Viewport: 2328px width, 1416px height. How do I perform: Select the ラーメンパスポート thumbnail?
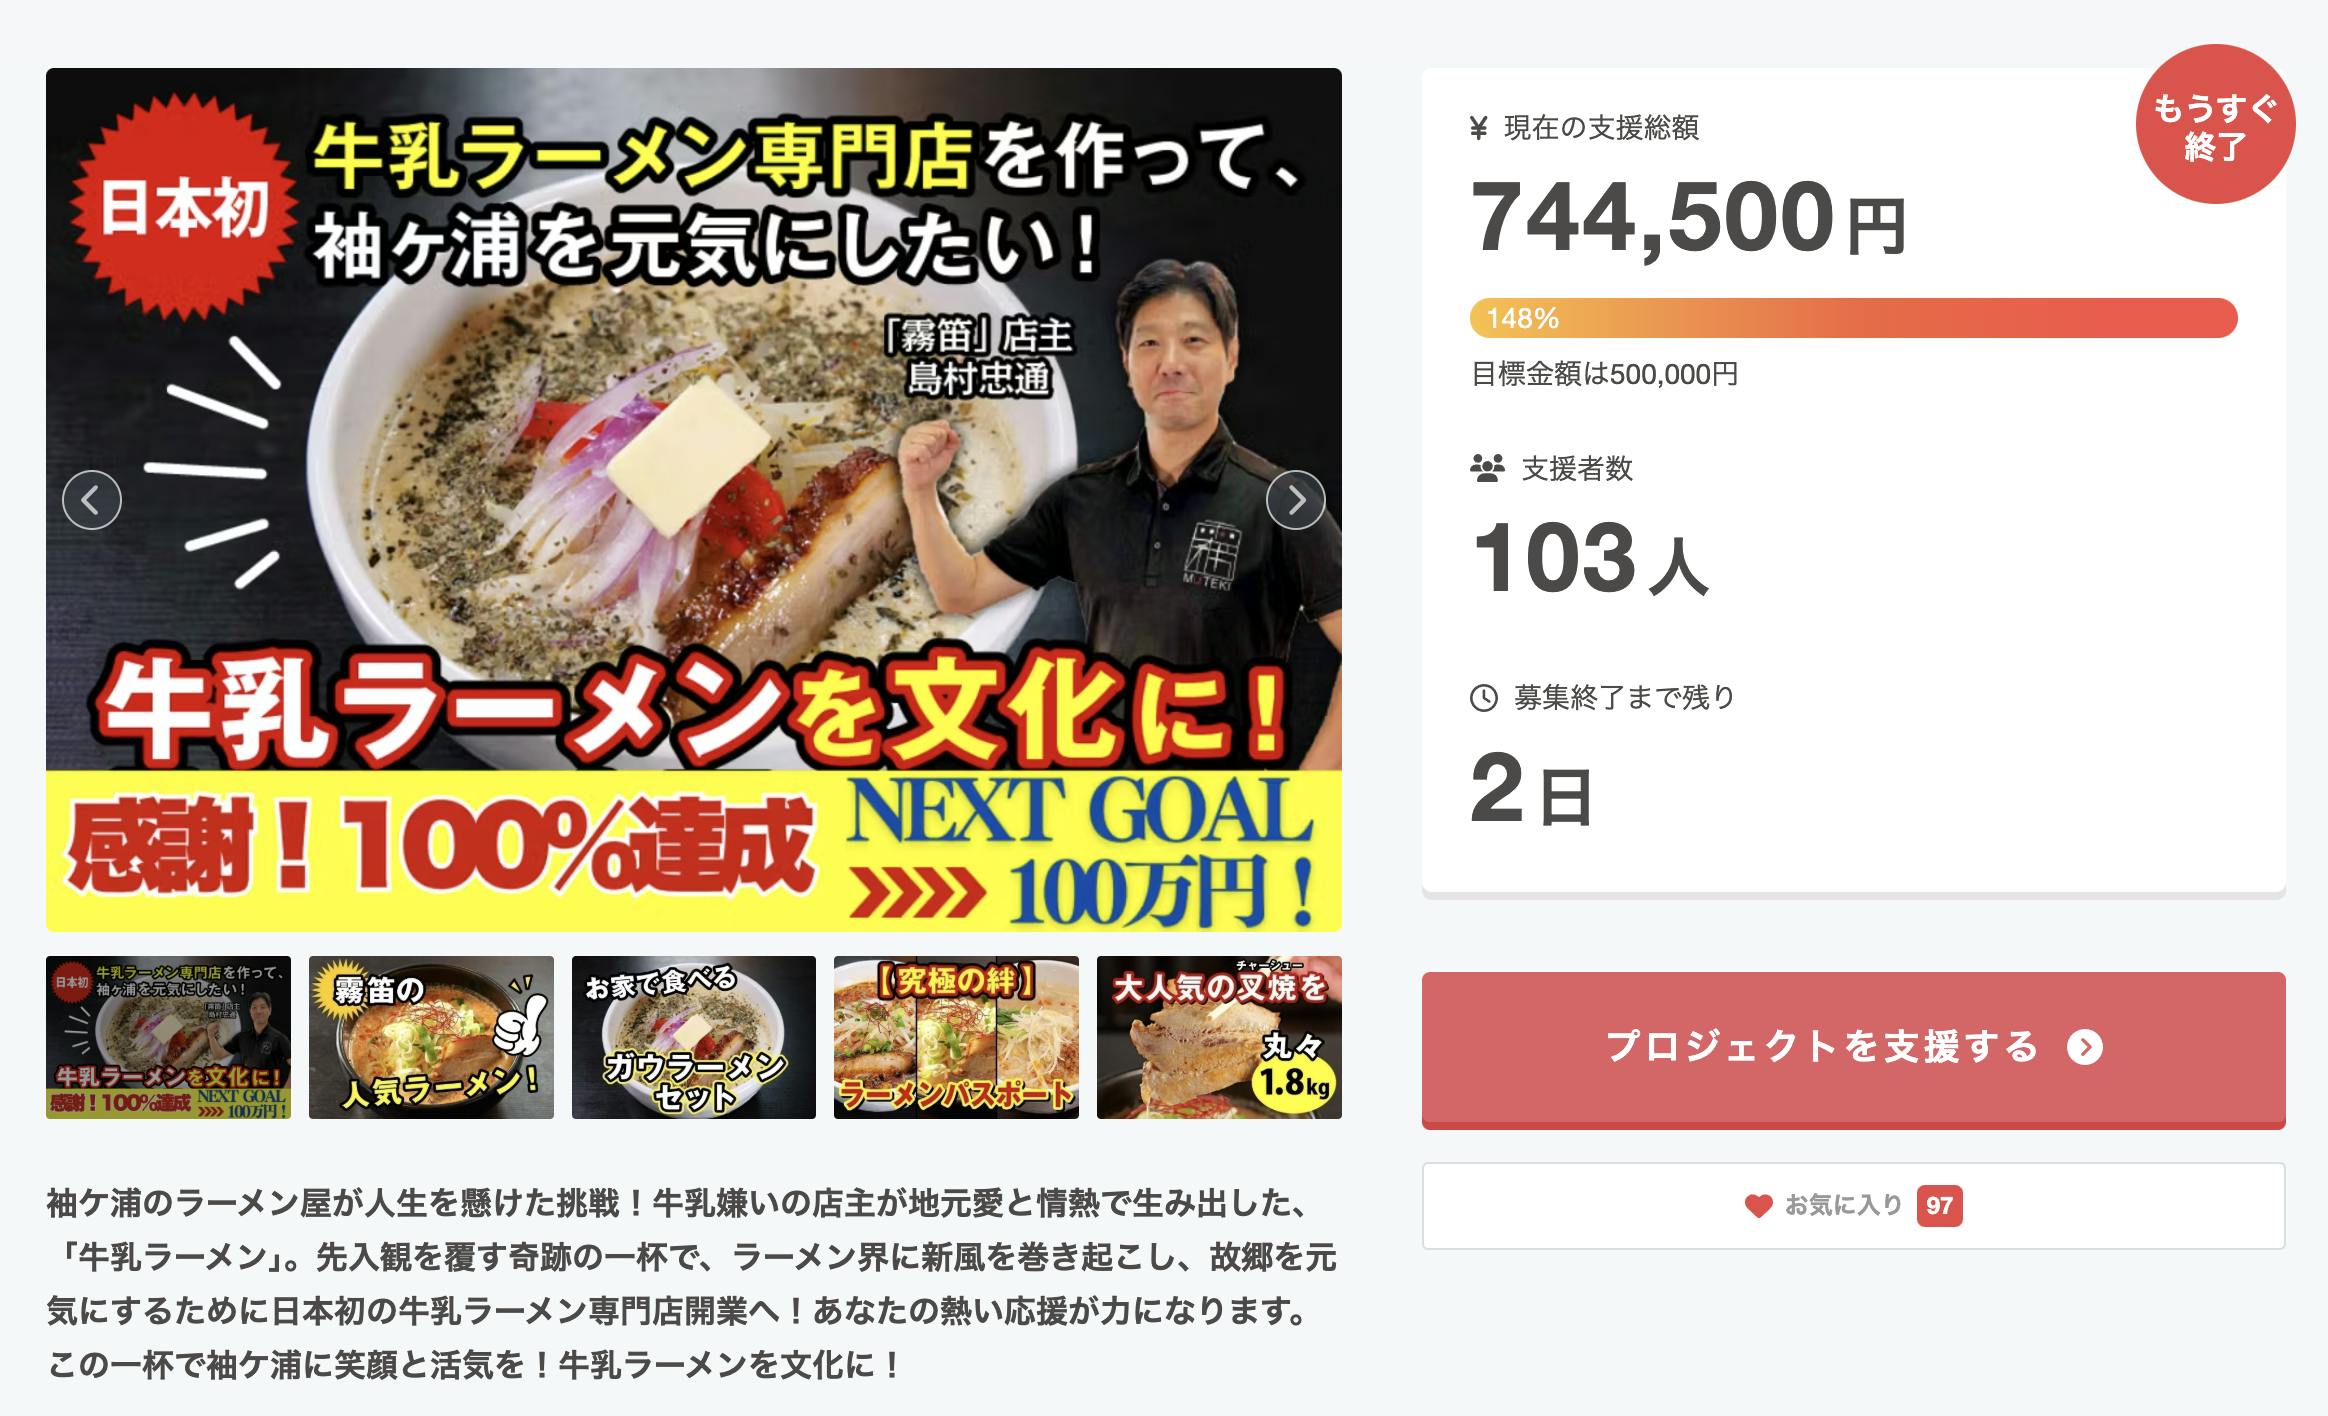(x=956, y=1037)
